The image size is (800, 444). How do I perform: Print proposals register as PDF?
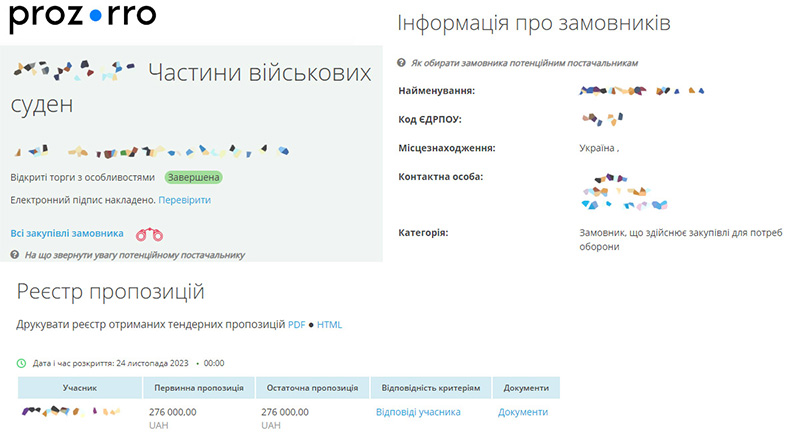(x=296, y=325)
